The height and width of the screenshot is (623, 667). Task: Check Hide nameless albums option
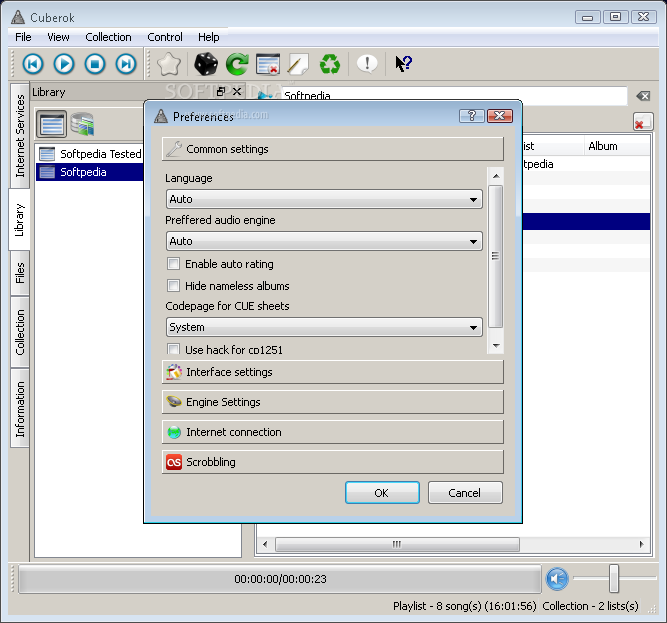tap(174, 285)
